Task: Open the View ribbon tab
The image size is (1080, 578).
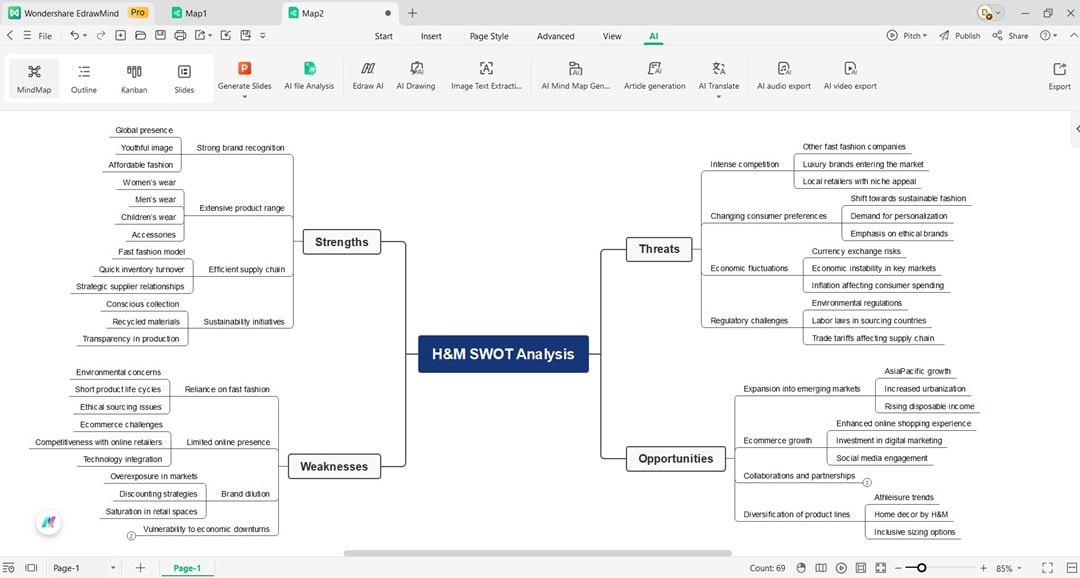Action: coord(612,36)
